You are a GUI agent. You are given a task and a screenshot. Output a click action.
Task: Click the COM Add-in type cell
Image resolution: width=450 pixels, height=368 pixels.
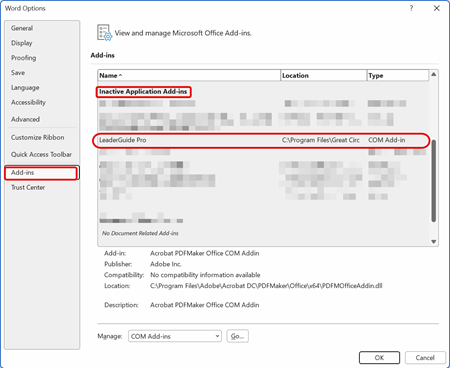[387, 140]
